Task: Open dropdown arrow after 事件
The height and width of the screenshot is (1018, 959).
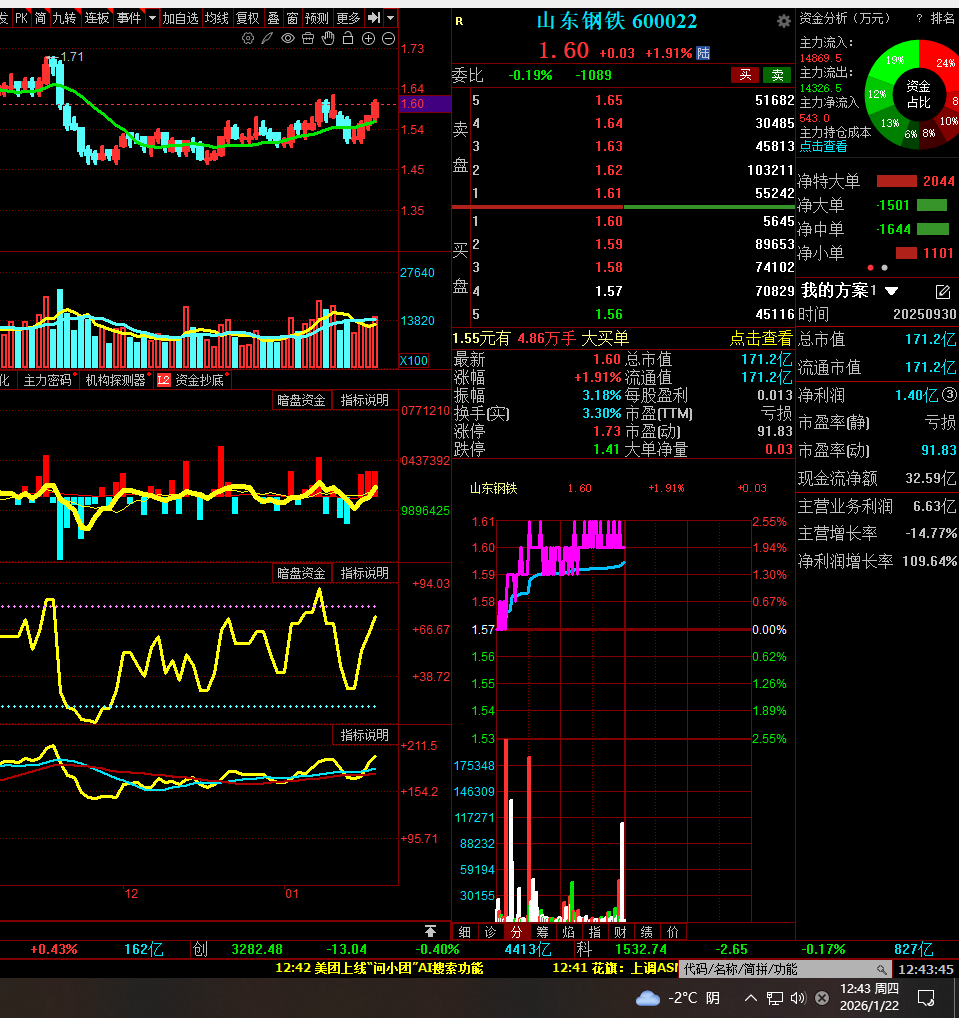Action: point(152,18)
